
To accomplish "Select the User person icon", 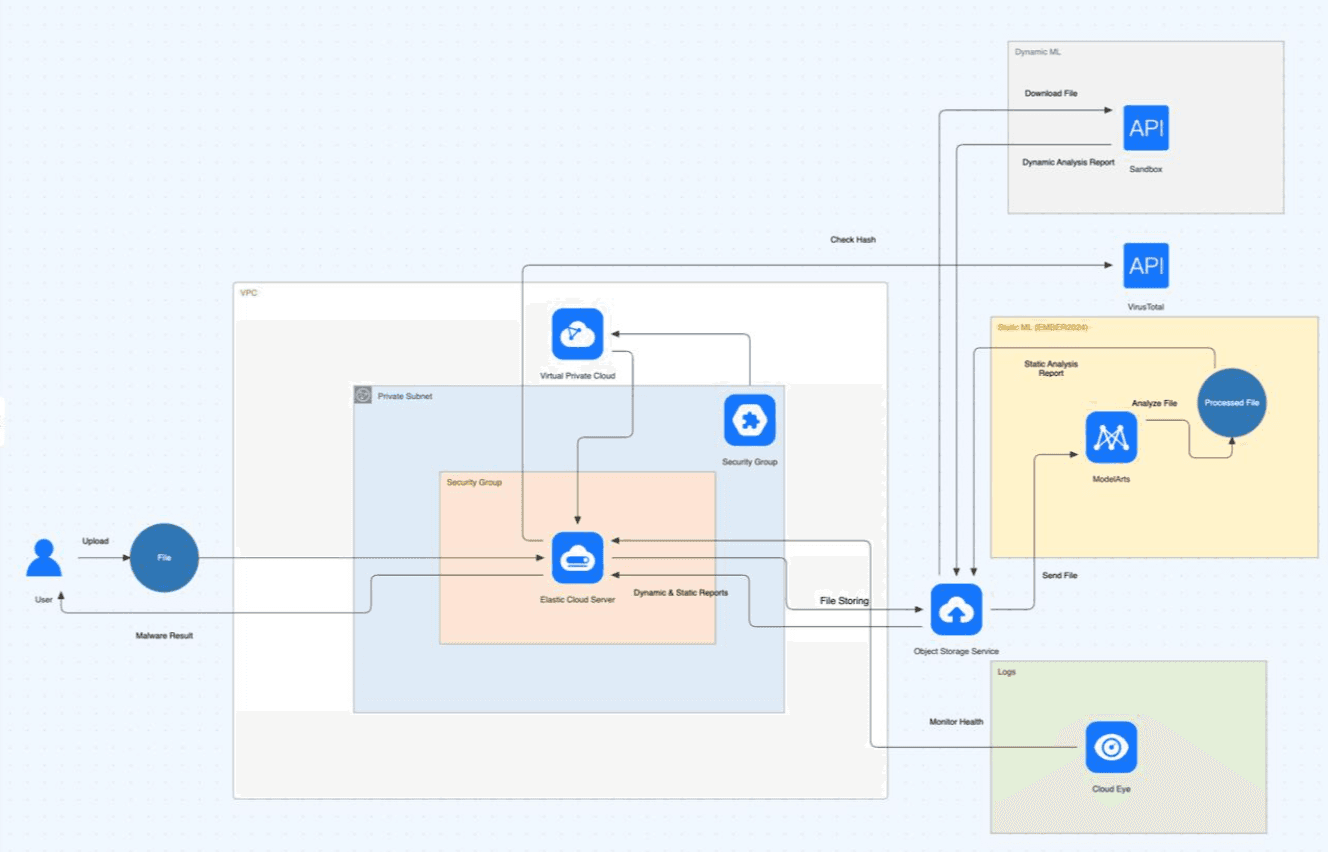I will pos(44,558).
